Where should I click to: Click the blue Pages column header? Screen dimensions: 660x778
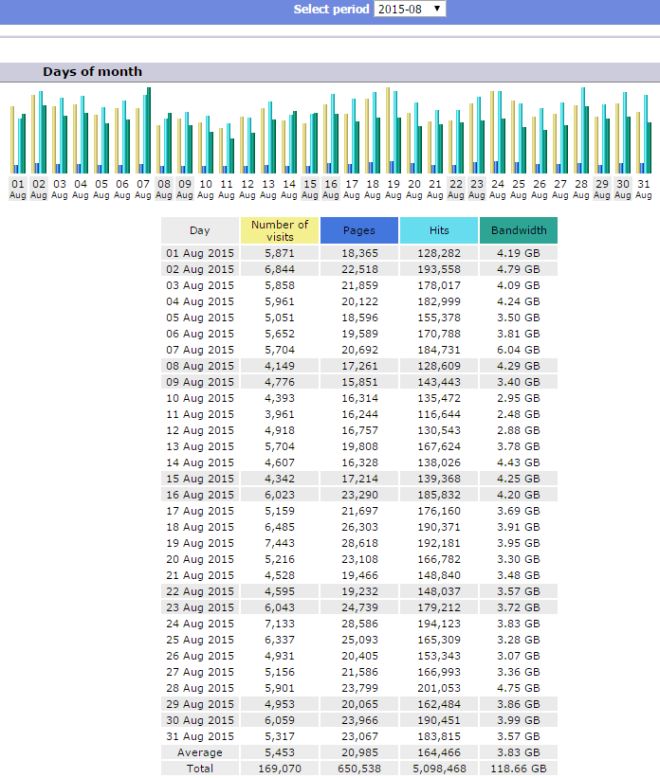[x=359, y=231]
